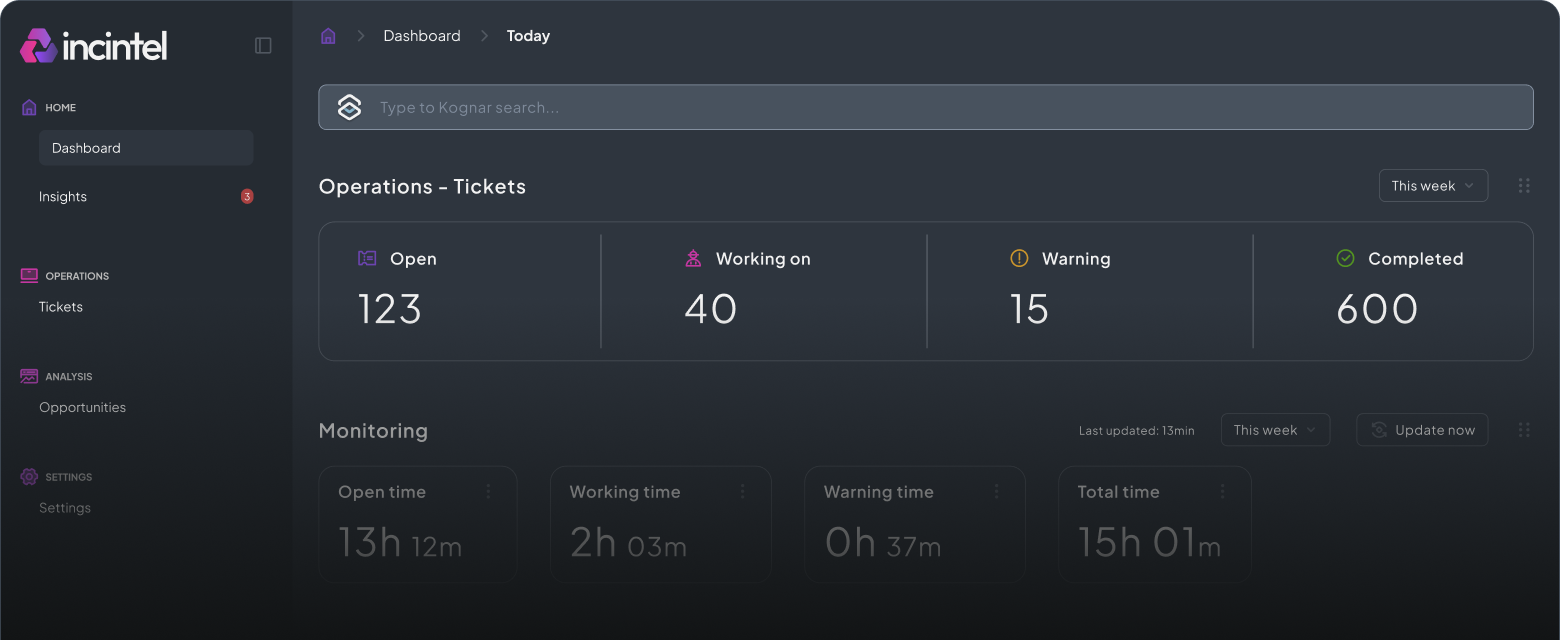Select Insights in the sidebar

(x=62, y=196)
